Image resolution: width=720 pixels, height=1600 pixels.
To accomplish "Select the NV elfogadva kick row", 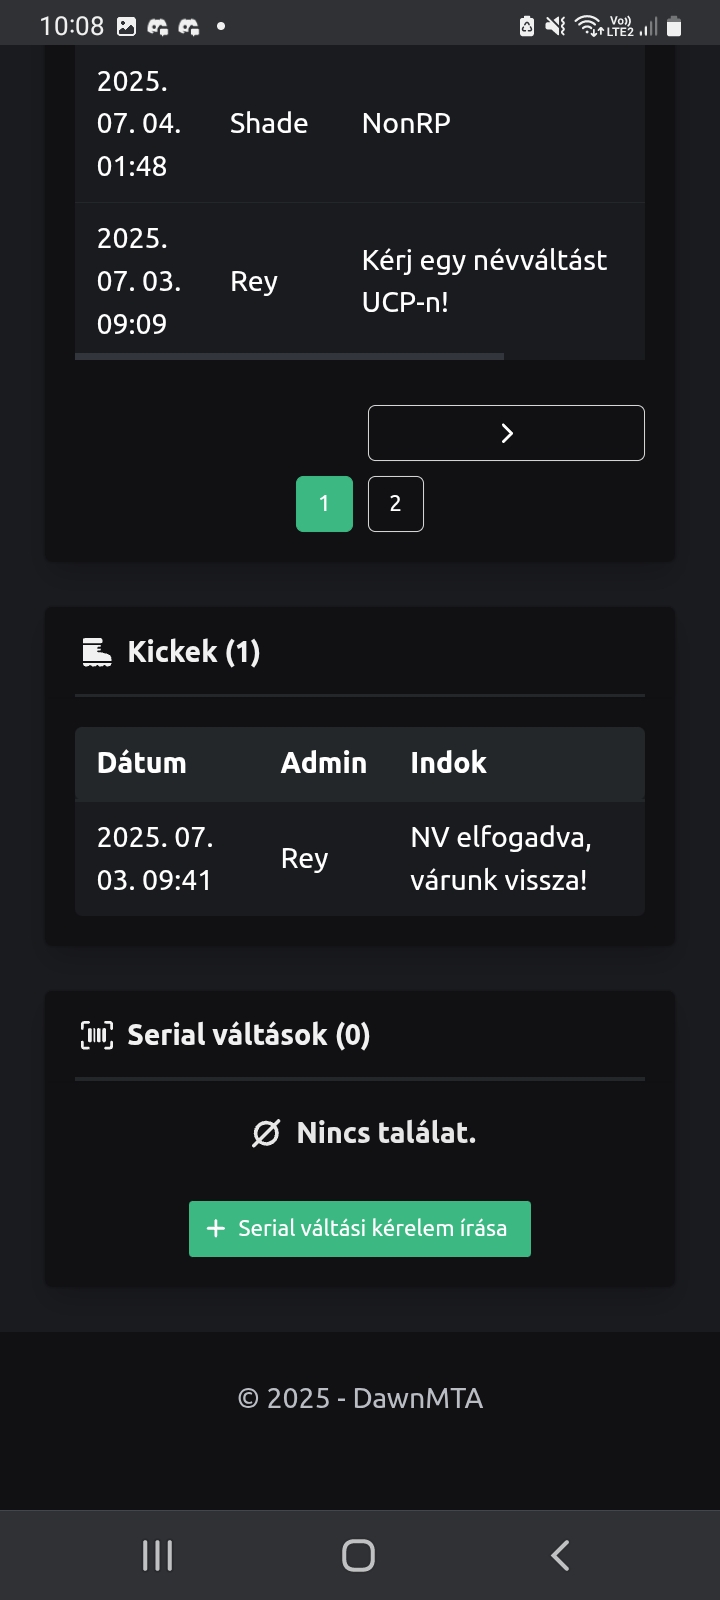I will point(360,859).
